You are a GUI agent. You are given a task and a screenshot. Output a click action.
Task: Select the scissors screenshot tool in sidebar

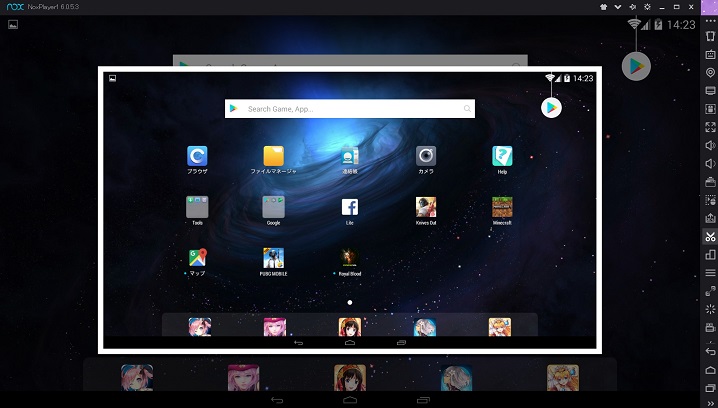click(710, 236)
